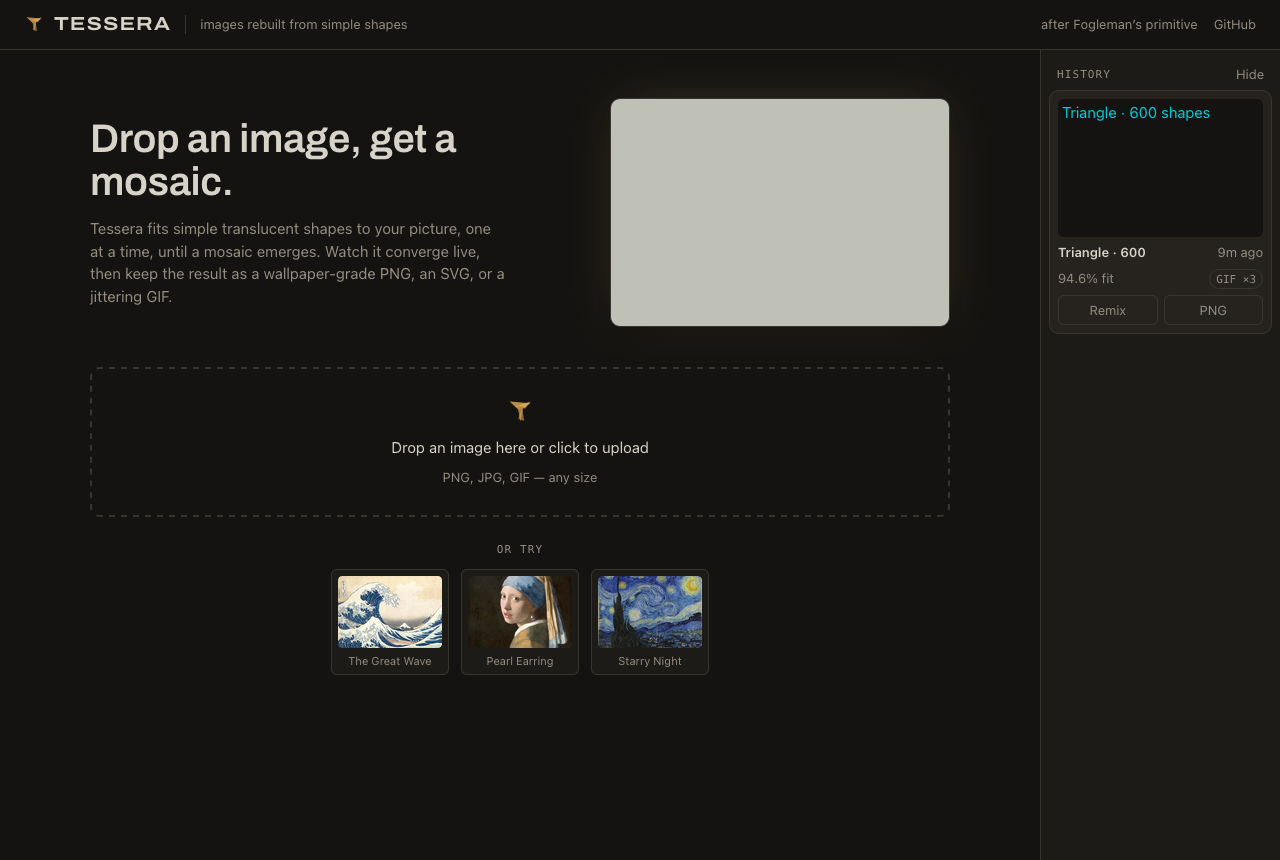
Task: Click the 94.6% fit text
Action: [1086, 279]
